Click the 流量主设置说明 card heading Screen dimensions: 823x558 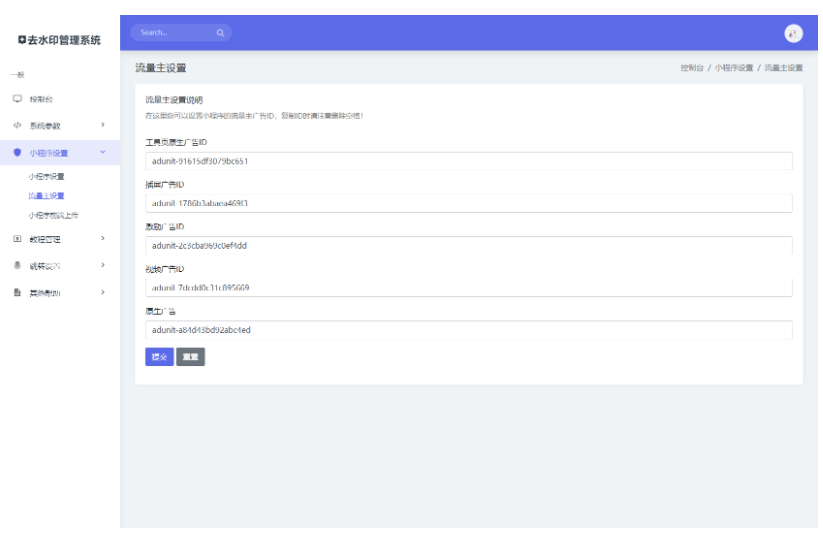tap(174, 100)
